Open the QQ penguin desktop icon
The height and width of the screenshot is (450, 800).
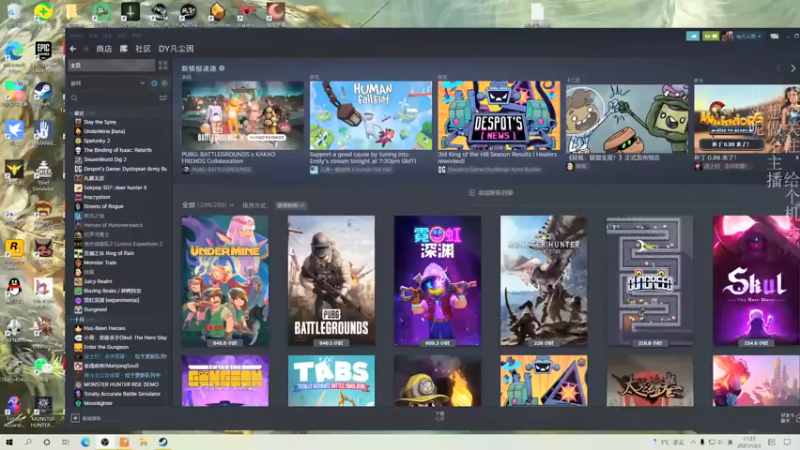14,287
